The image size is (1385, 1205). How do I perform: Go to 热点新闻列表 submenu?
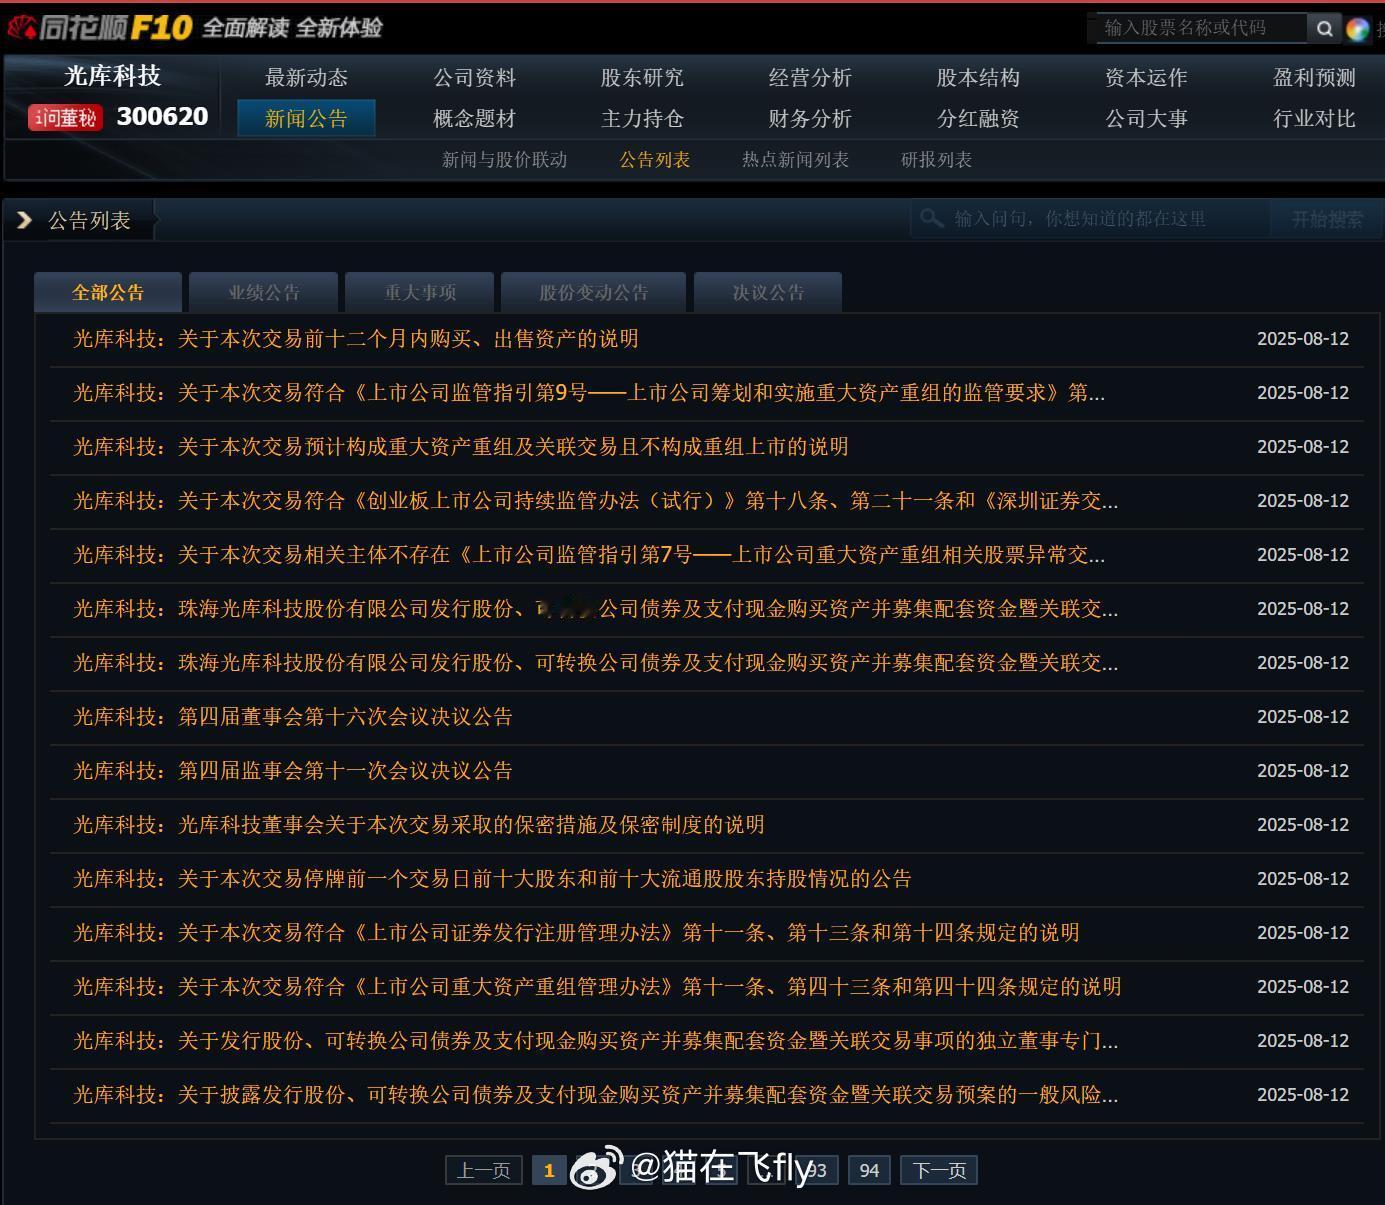pyautogui.click(x=795, y=160)
